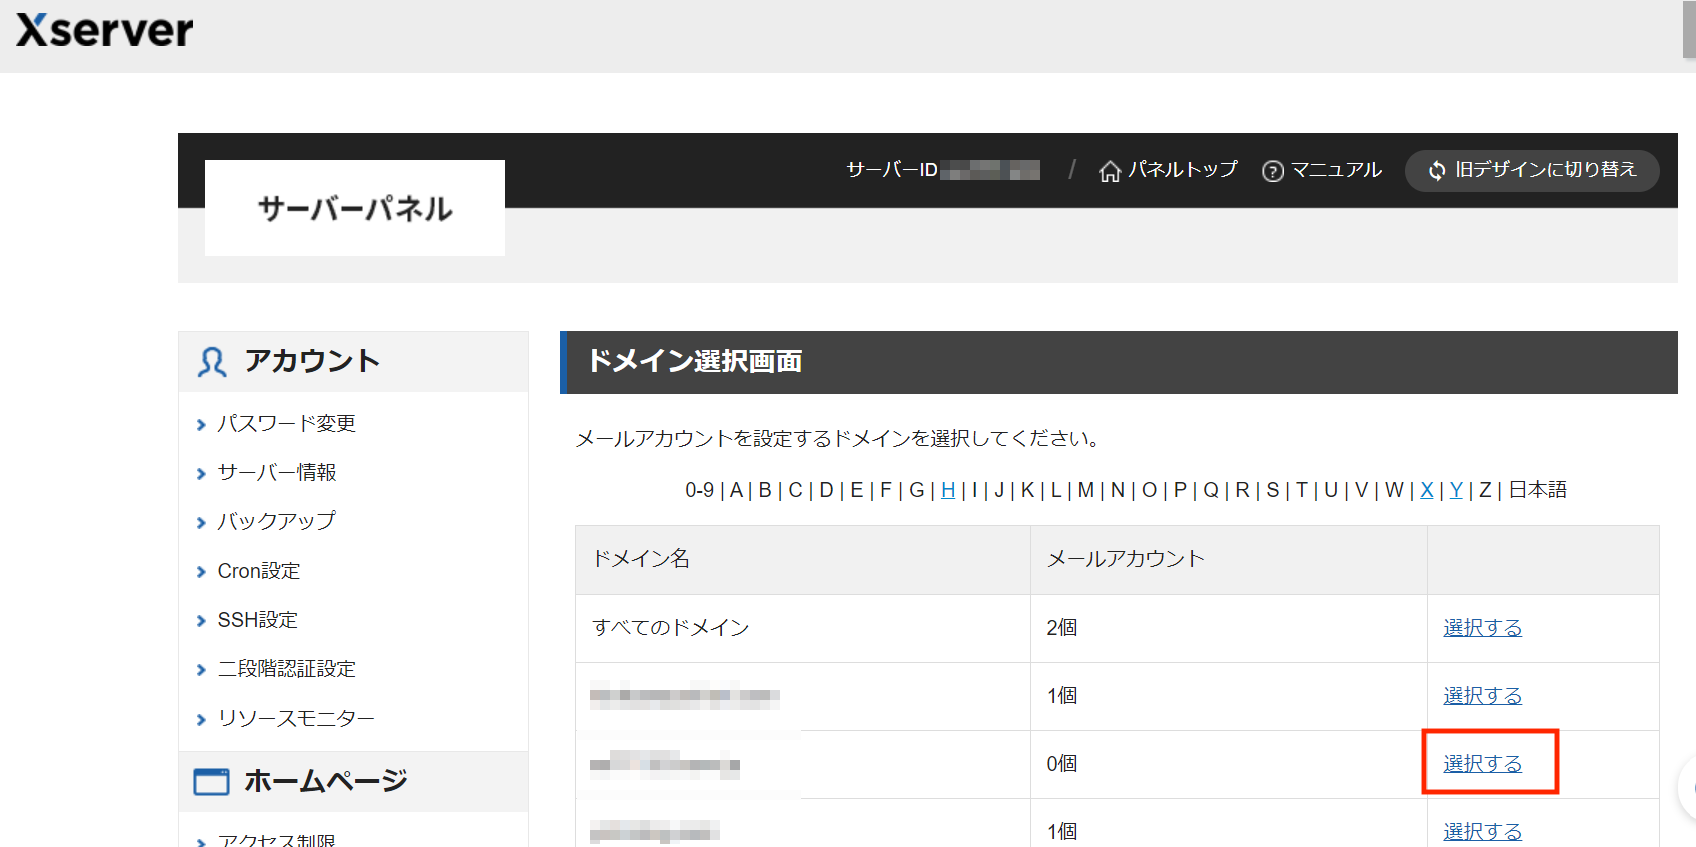Click the Xserver logo
The height and width of the screenshot is (847, 1696).
[x=105, y=30]
